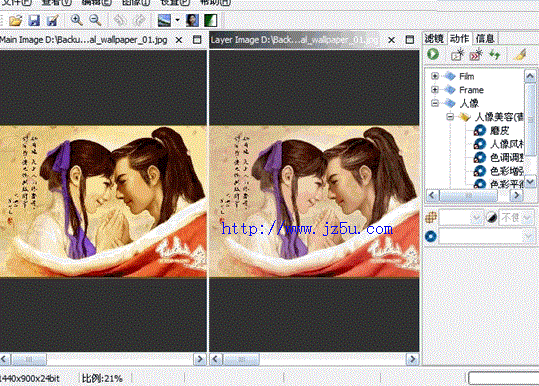This screenshot has height=386, width=539.
Task: Click the Layer Image pane's scroll left arrow
Action: tap(216, 360)
